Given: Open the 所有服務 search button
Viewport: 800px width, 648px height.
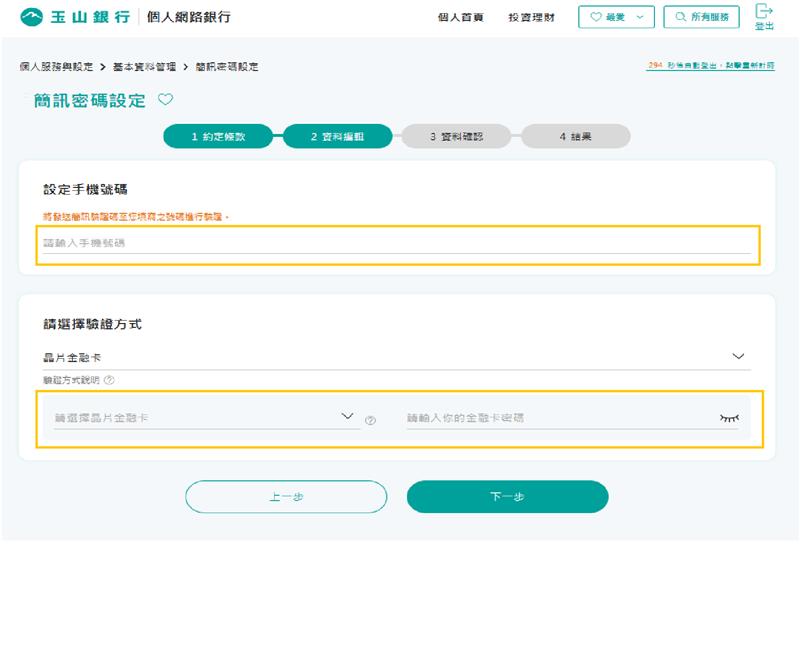Looking at the screenshot, I should tap(701, 17).
